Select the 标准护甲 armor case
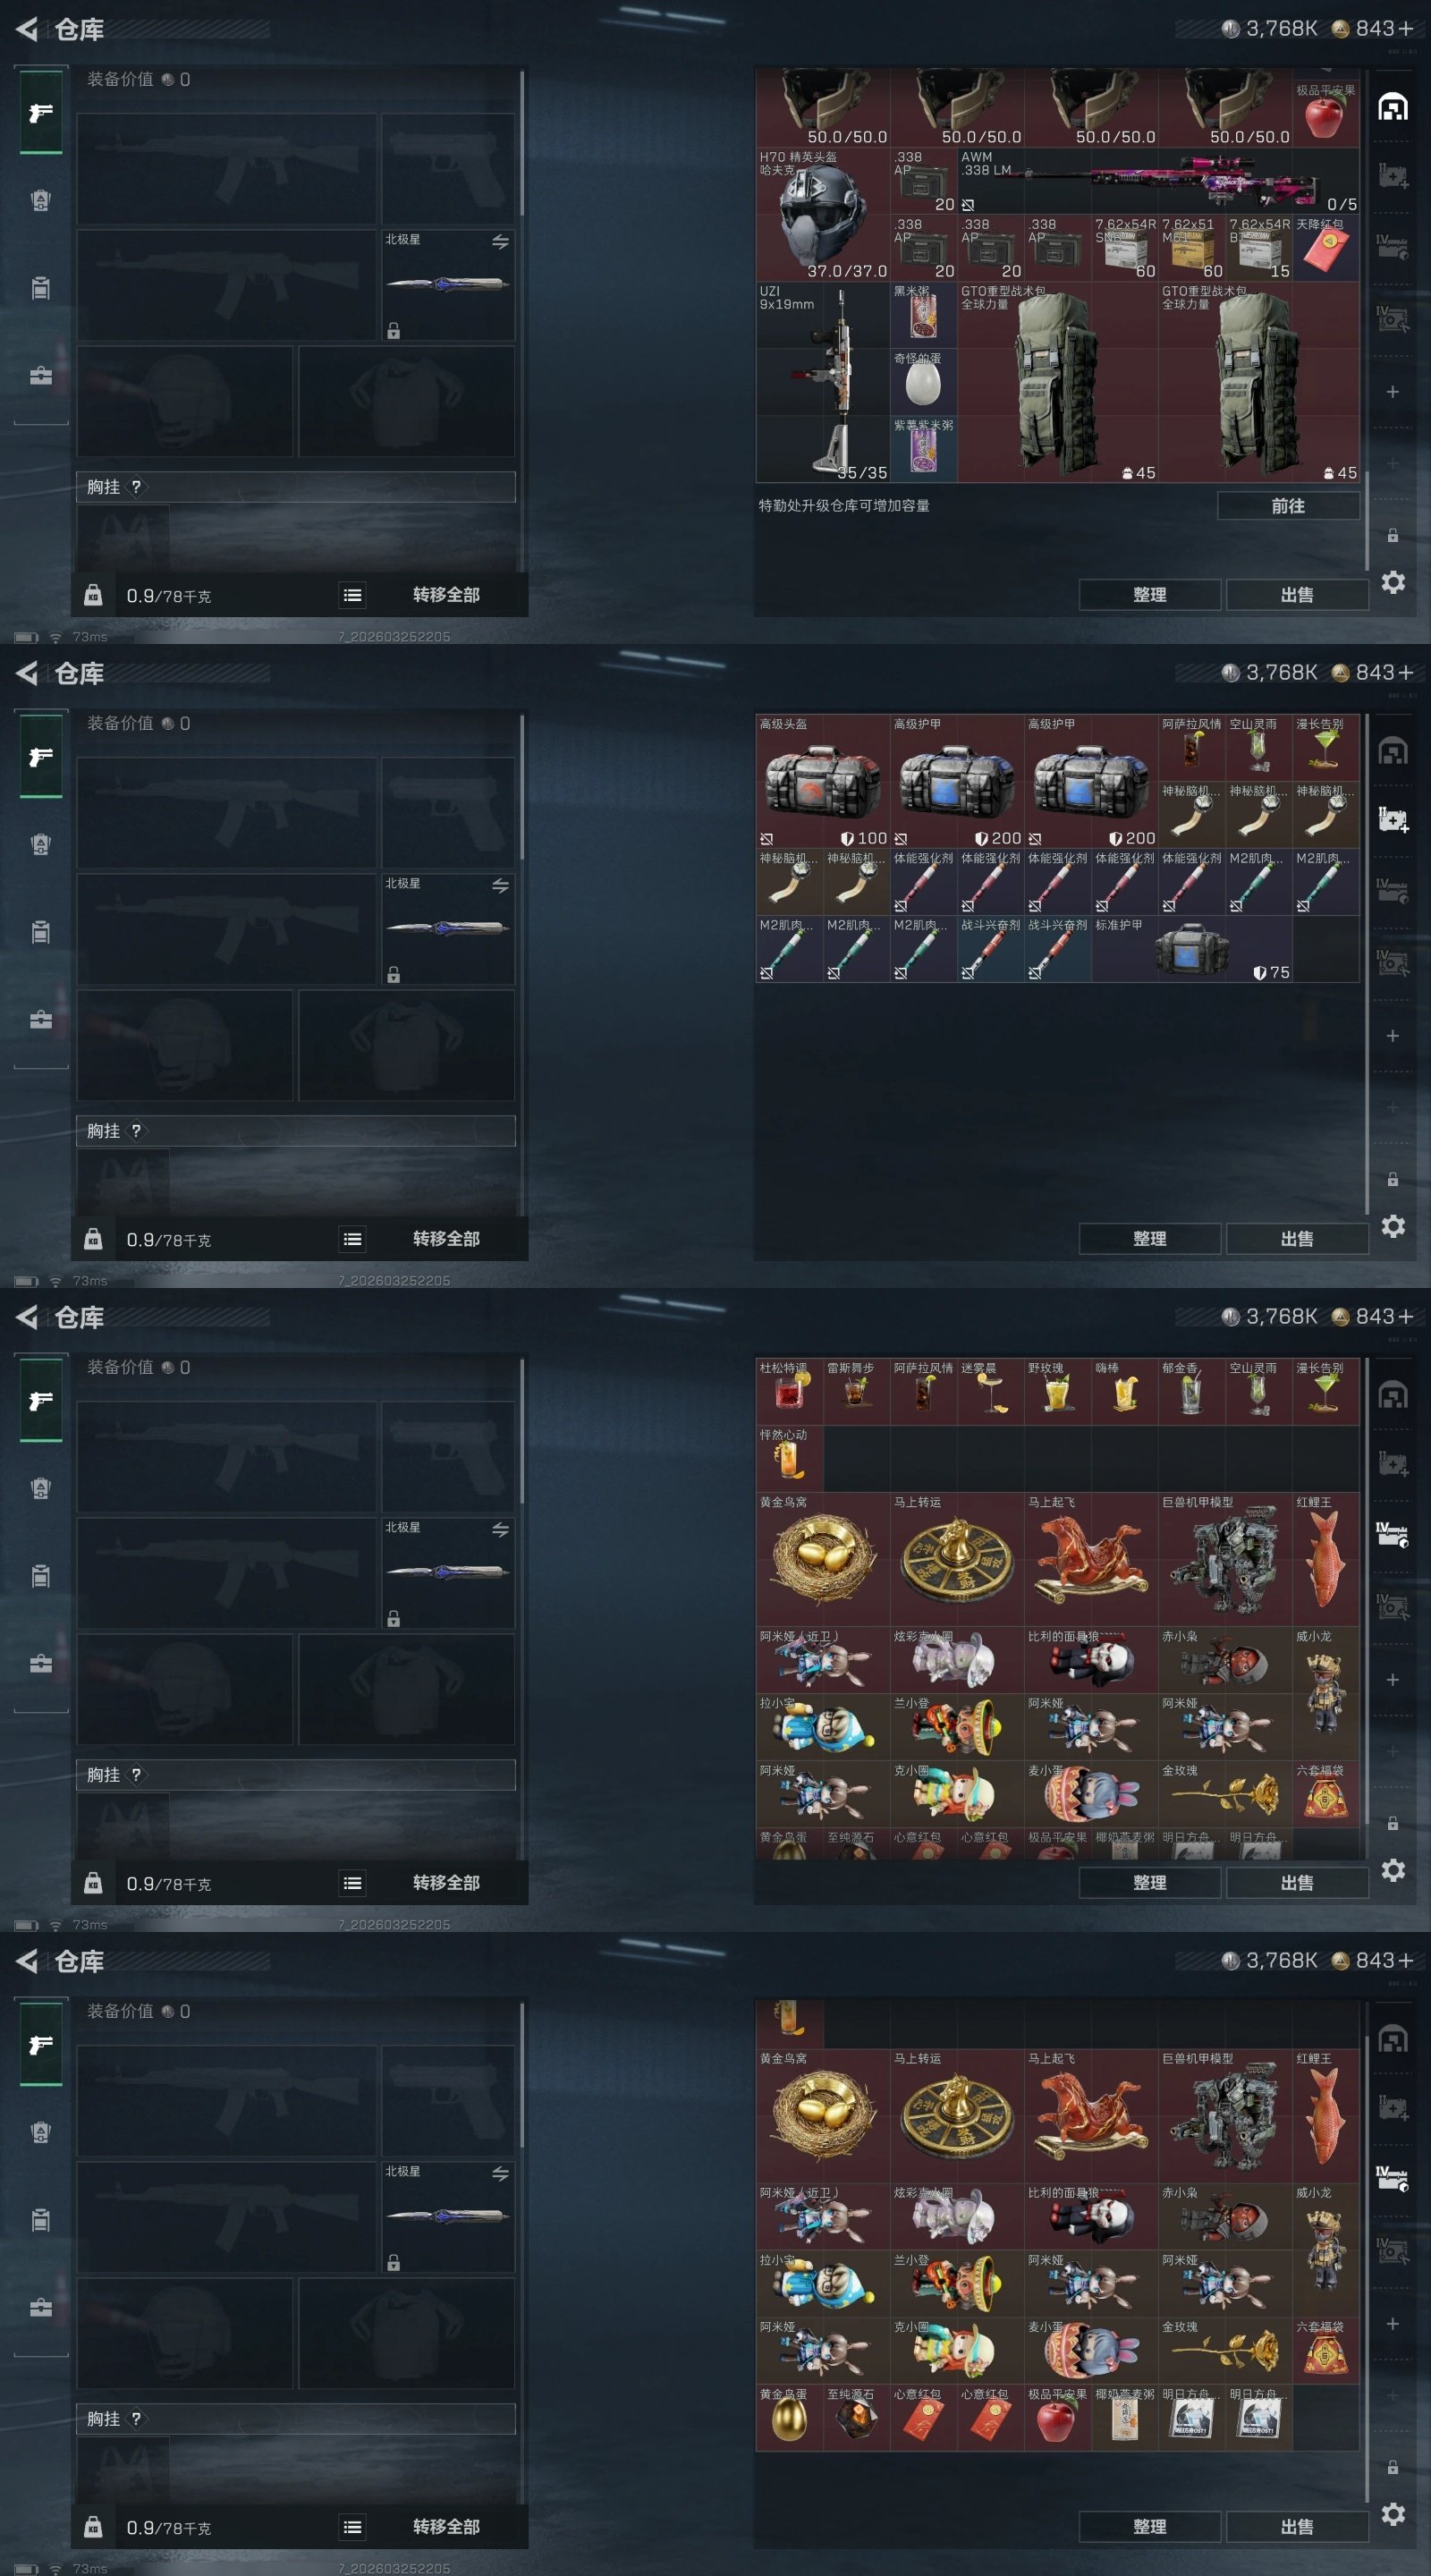Viewport: 1431px width, 2576px height. click(x=1192, y=949)
